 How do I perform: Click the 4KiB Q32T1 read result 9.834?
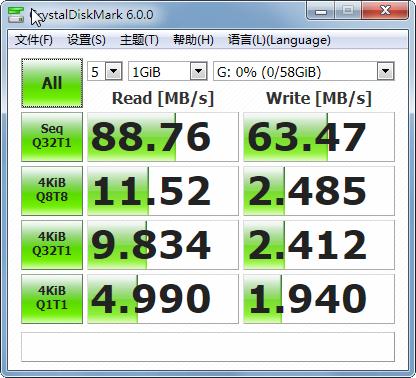tap(163, 245)
